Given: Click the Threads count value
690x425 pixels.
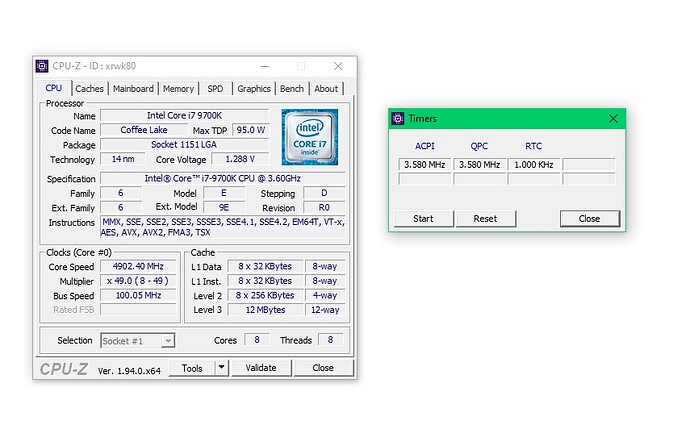Looking at the screenshot, I should coord(330,340).
